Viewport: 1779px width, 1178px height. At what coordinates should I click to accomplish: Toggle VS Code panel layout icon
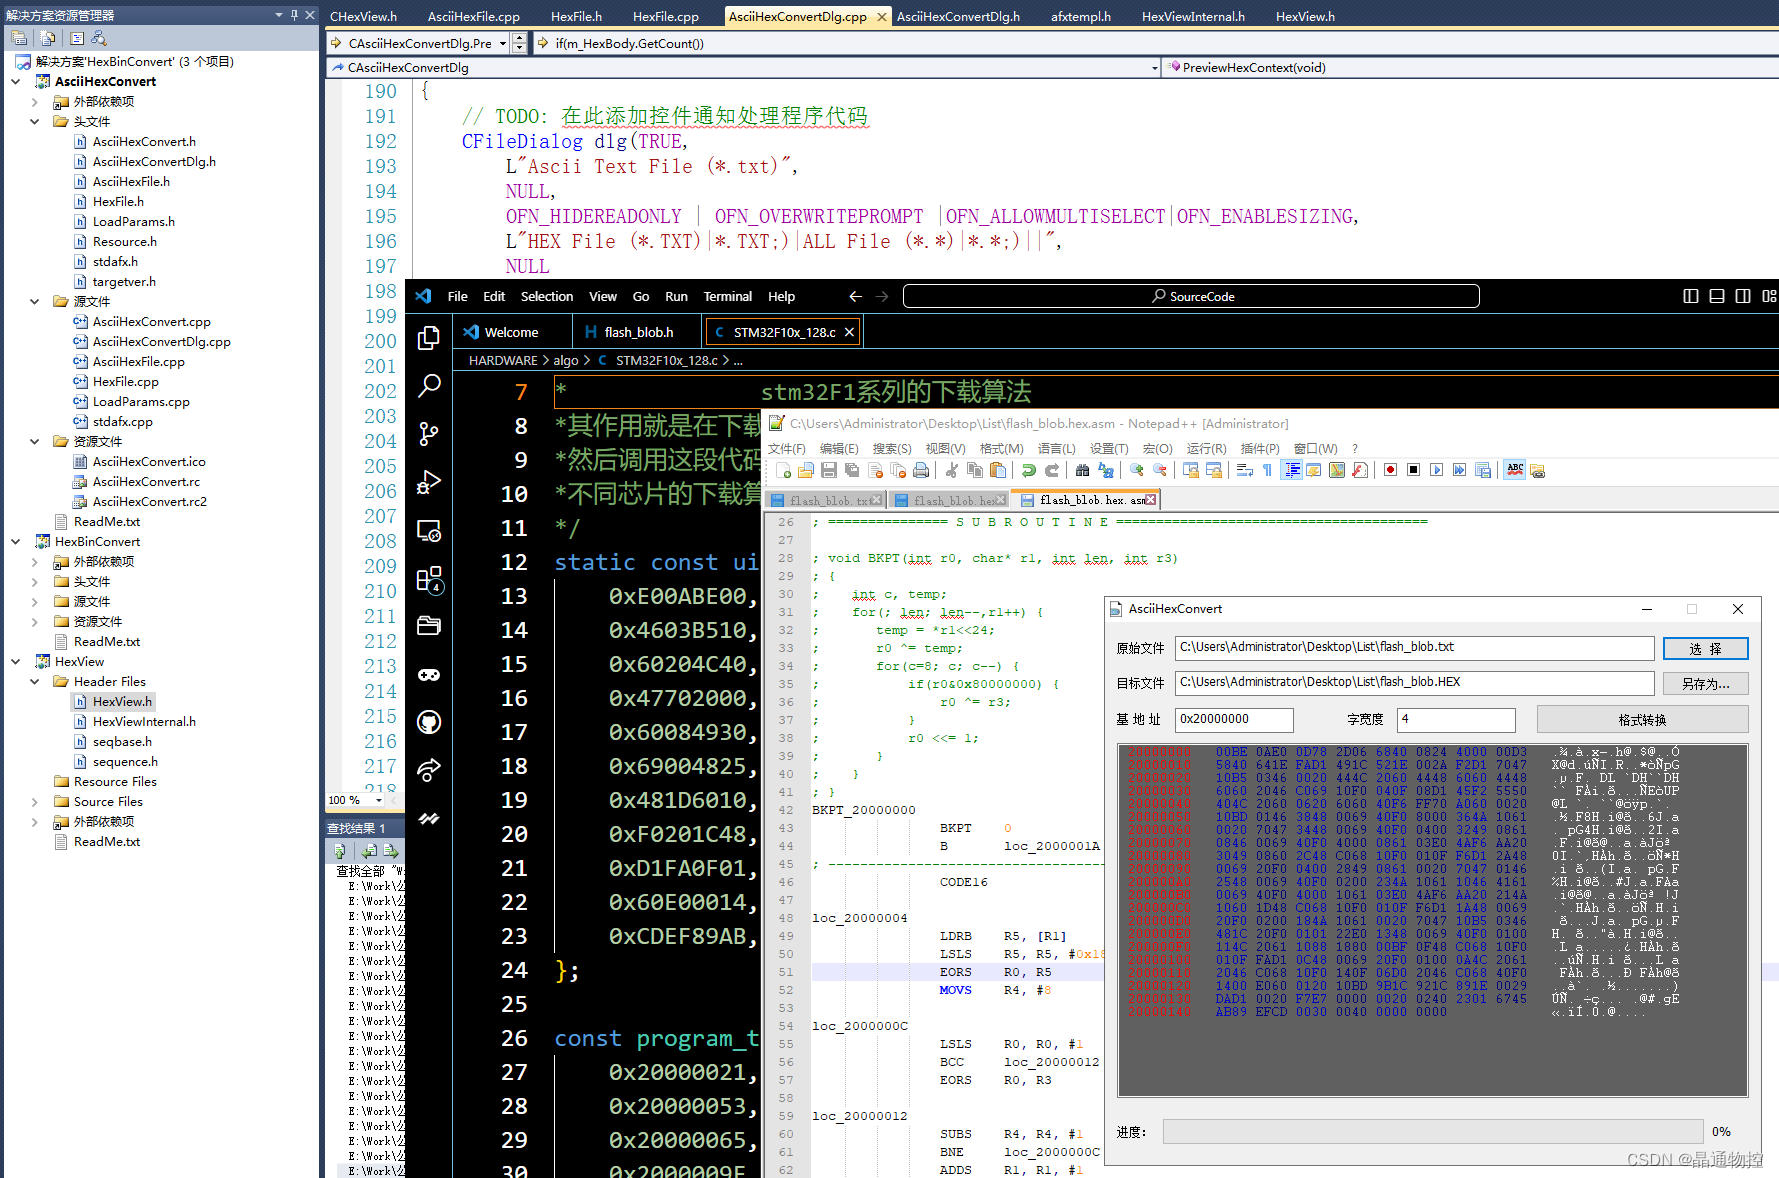click(1717, 296)
